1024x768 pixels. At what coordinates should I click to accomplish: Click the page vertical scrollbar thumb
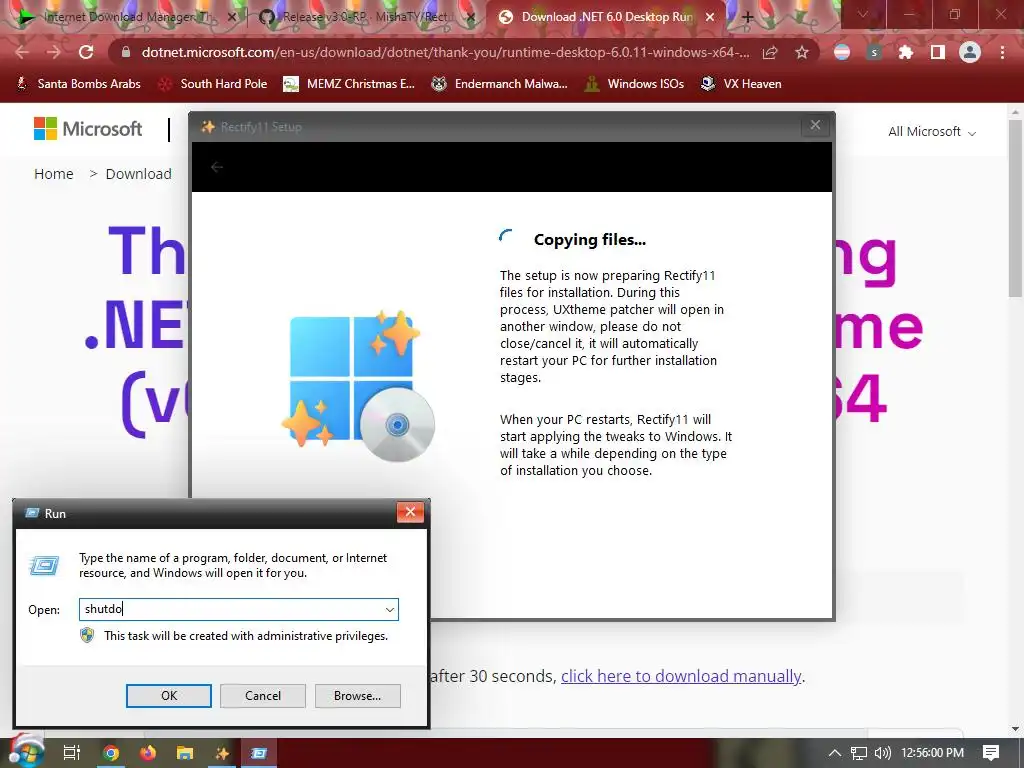pos(1015,208)
